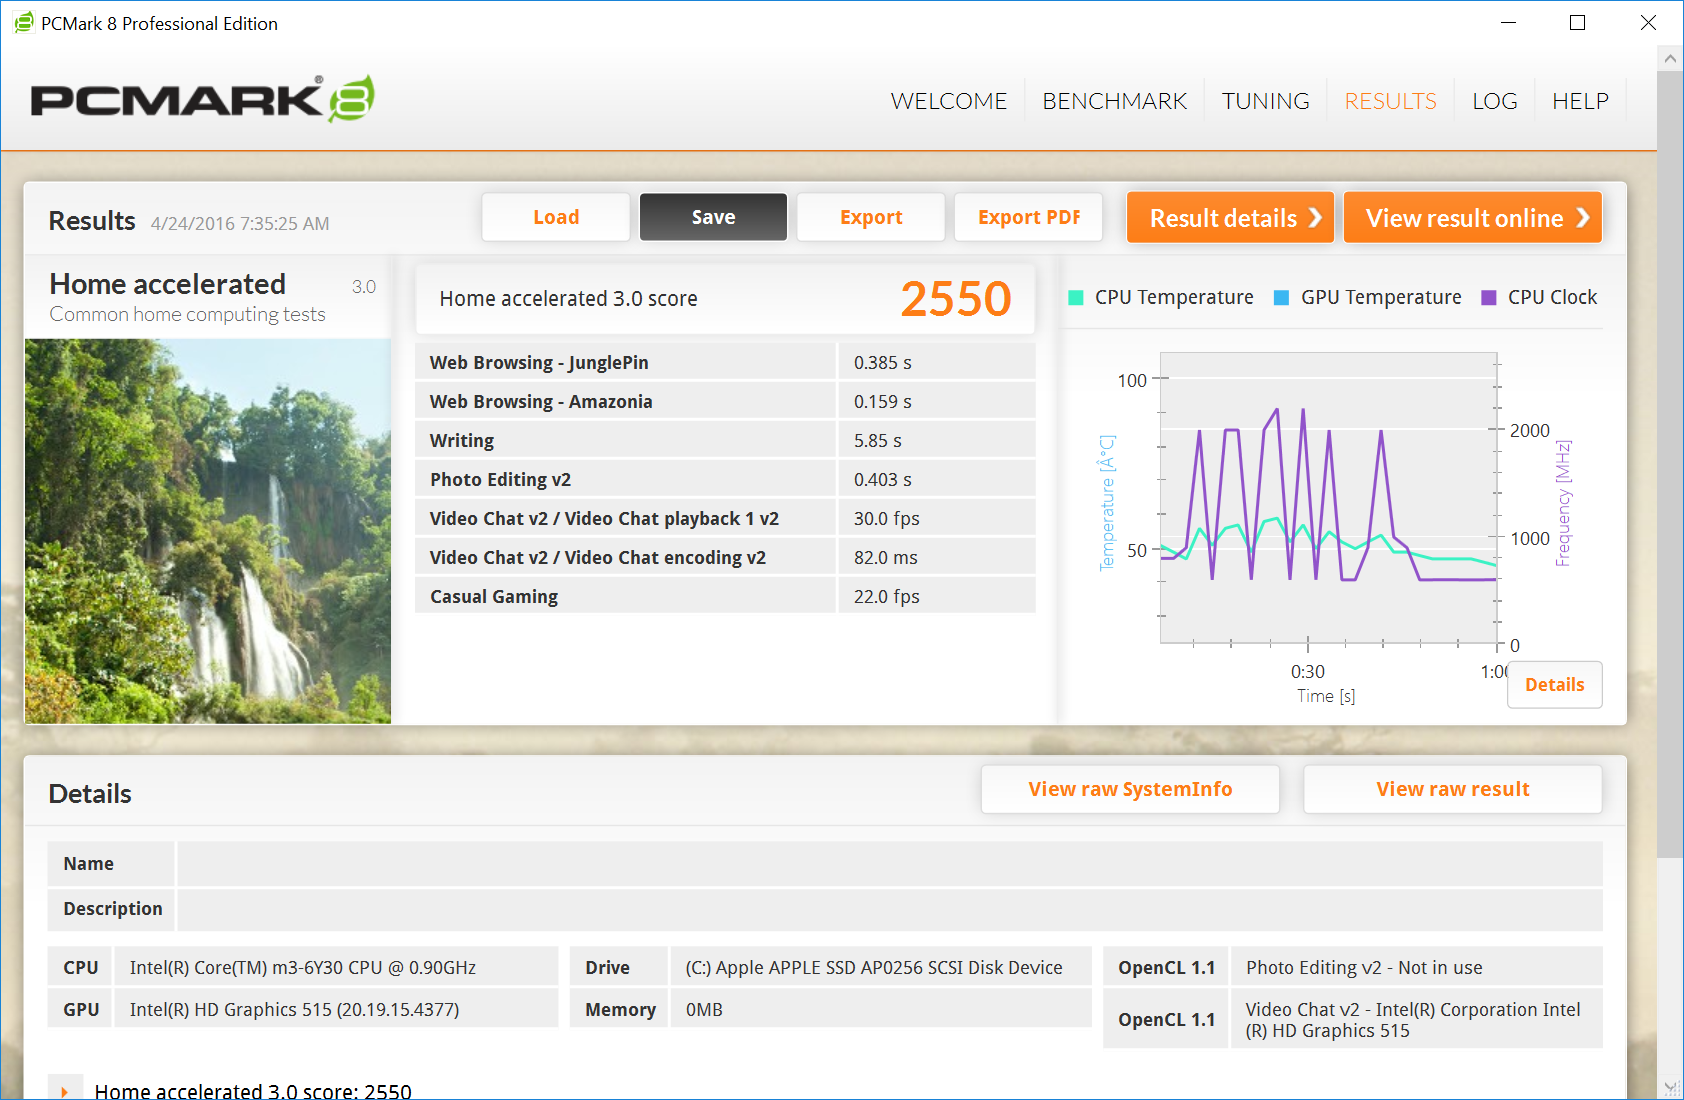The height and width of the screenshot is (1100, 1684).
Task: Select the Web Browsing - Amazonia row
Action: click(x=725, y=401)
